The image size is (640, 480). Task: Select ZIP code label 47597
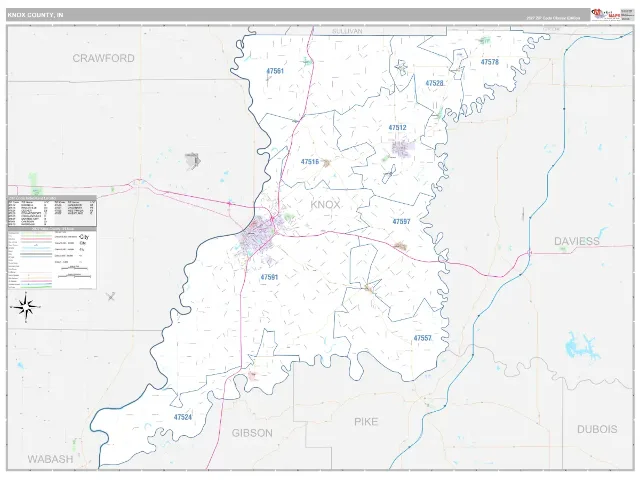(x=401, y=222)
